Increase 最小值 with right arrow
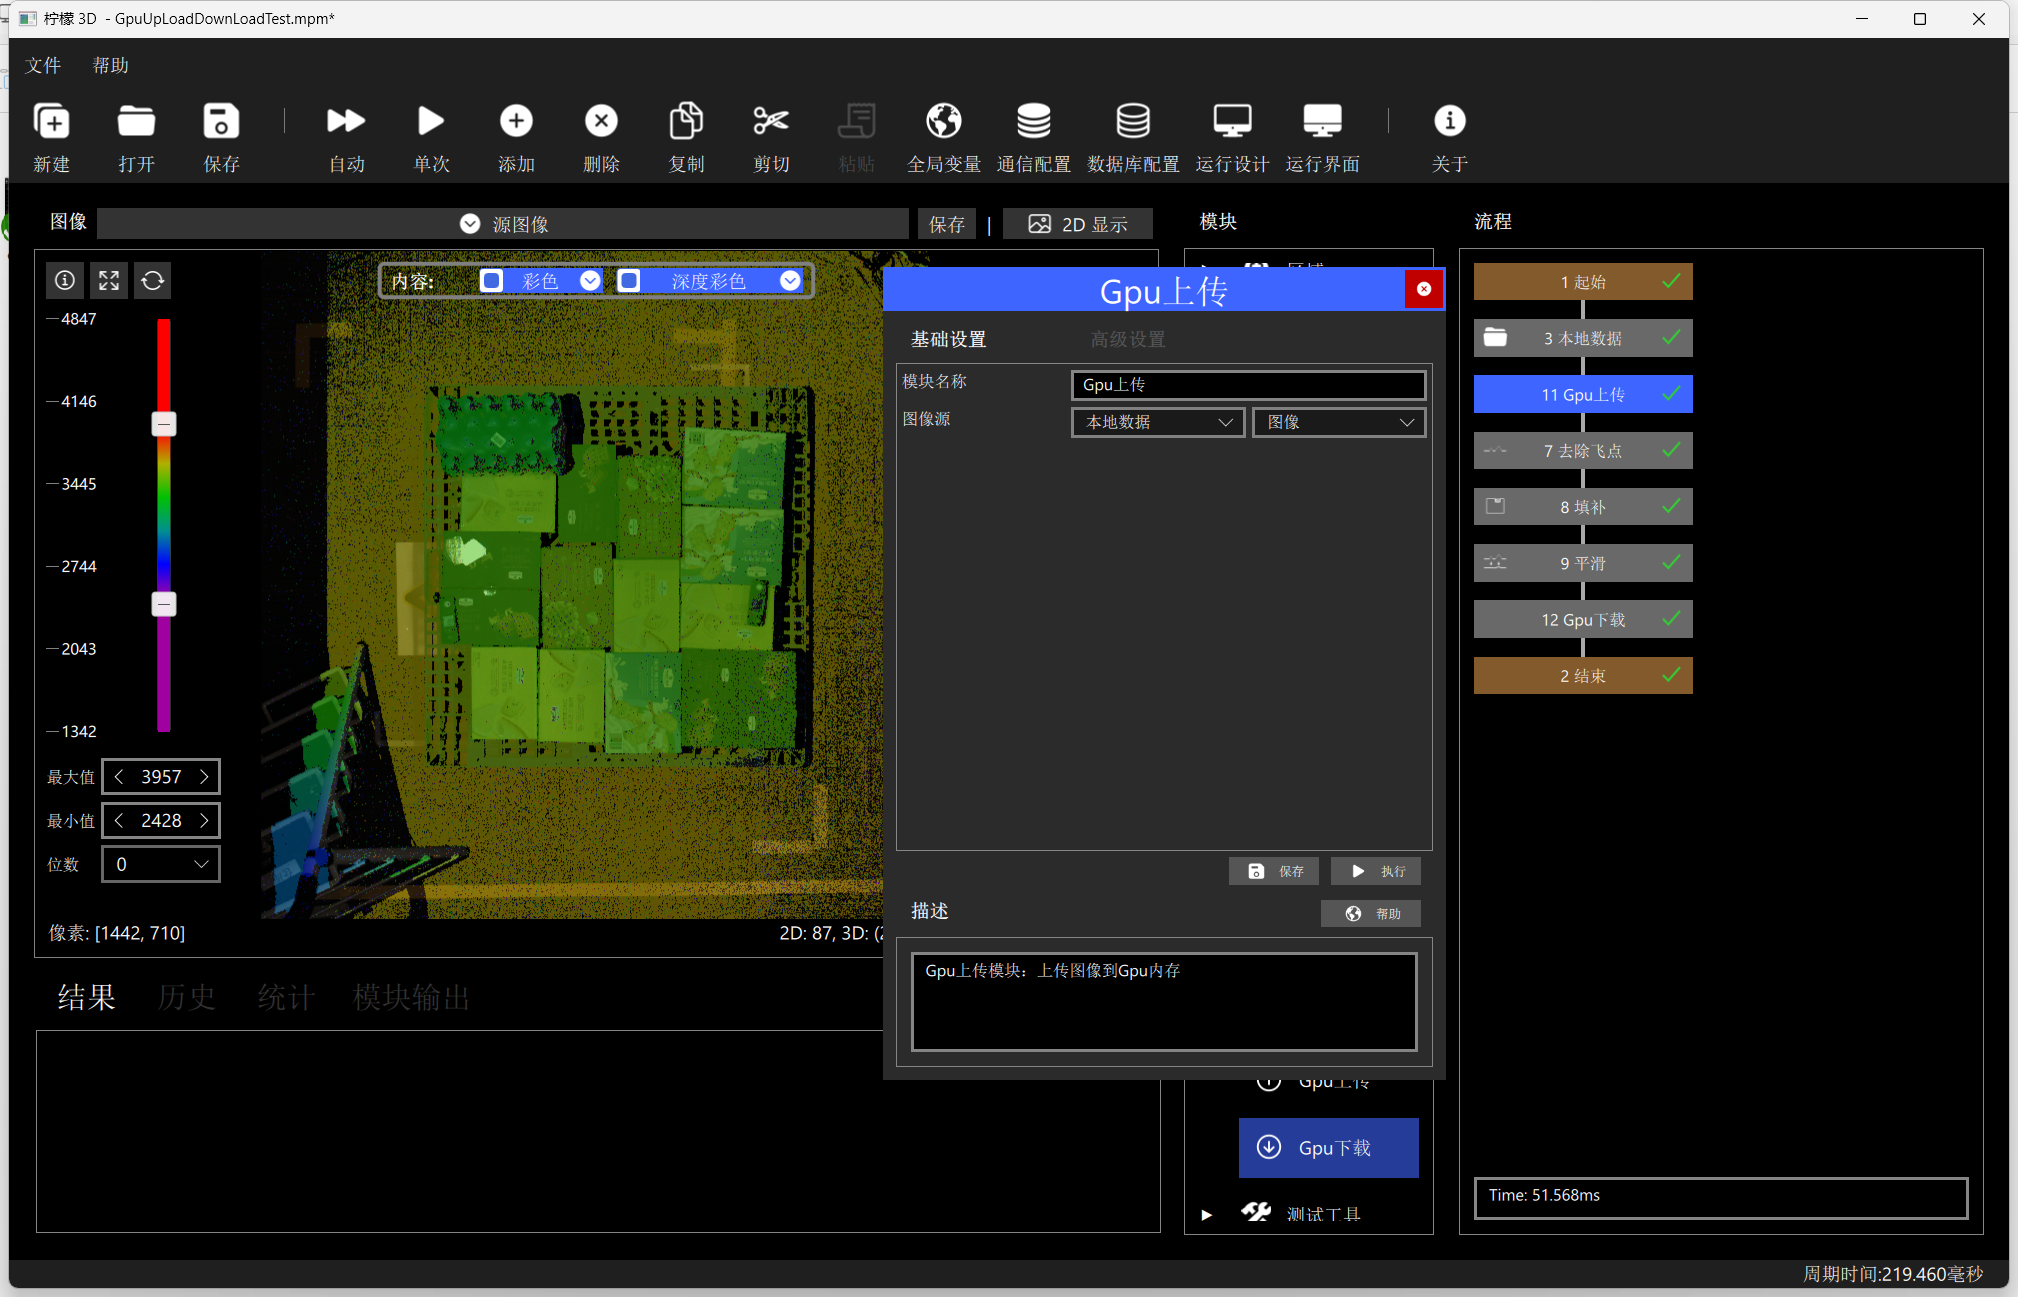 coord(204,821)
